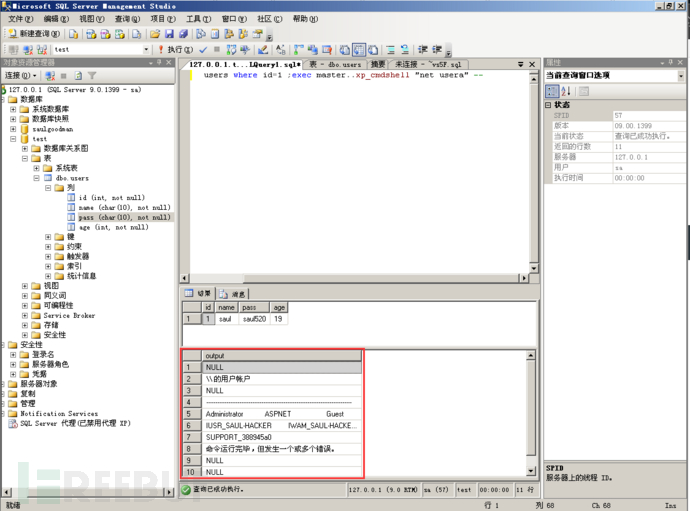Expand the saulgoodman database node
This screenshot has width=690, height=511.
click(x=13, y=129)
